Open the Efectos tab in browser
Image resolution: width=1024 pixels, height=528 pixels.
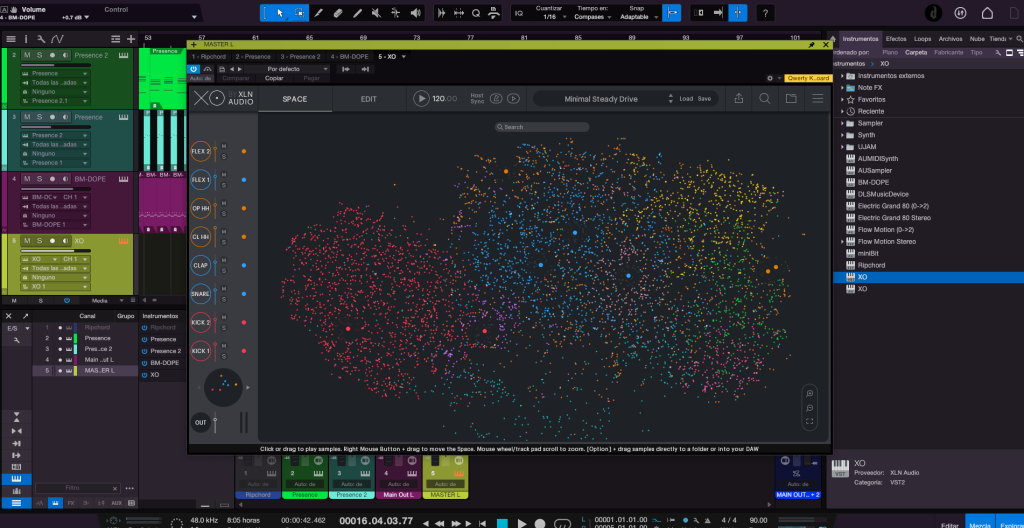896,38
